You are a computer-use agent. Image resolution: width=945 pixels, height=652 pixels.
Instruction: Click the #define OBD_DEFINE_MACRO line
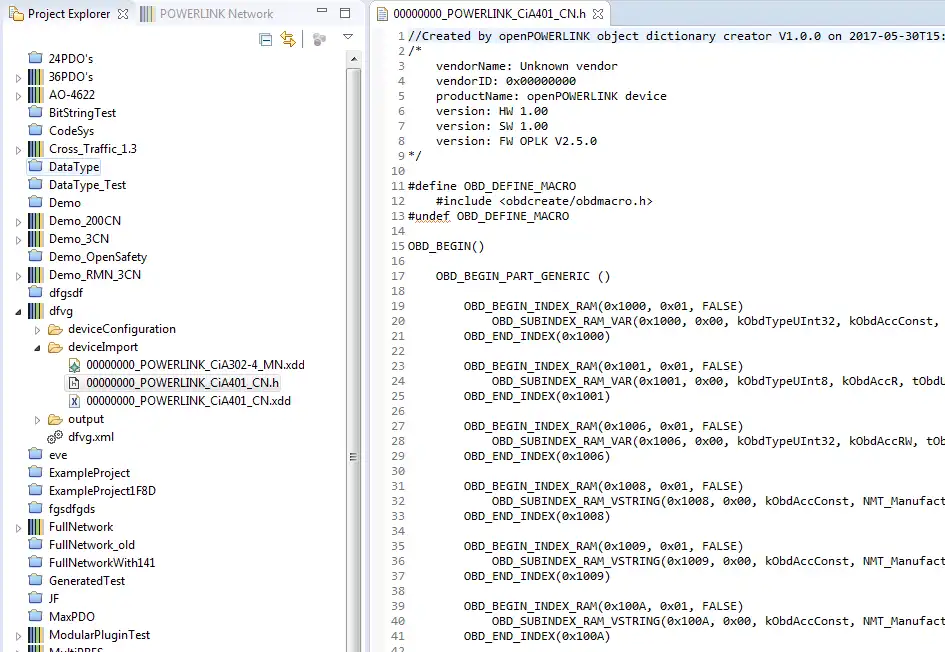(x=492, y=186)
